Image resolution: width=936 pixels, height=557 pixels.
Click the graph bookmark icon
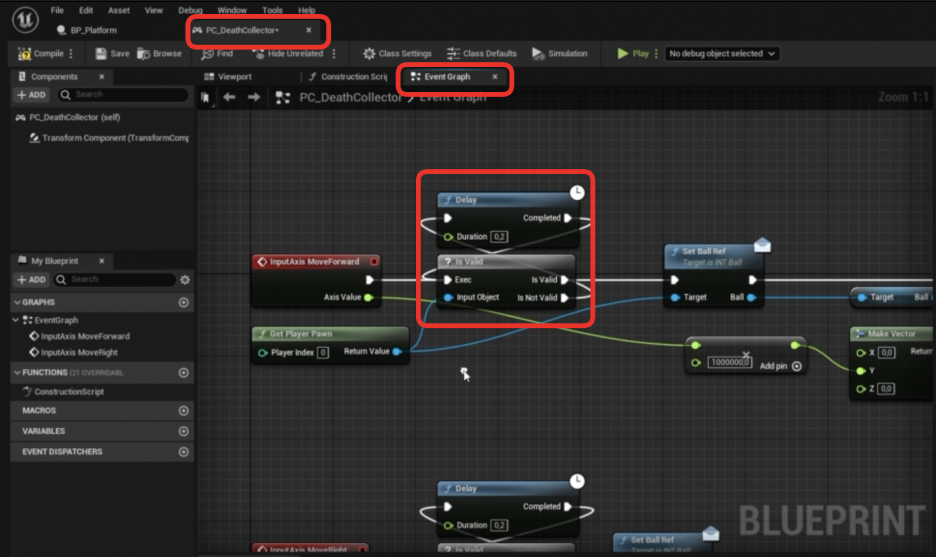[x=205, y=97]
